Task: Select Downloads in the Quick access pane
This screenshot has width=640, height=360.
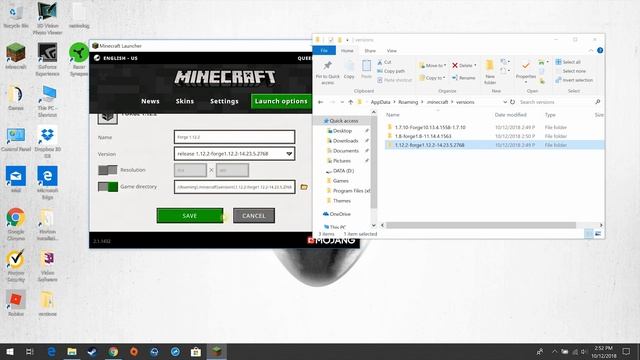Action: (x=345, y=141)
